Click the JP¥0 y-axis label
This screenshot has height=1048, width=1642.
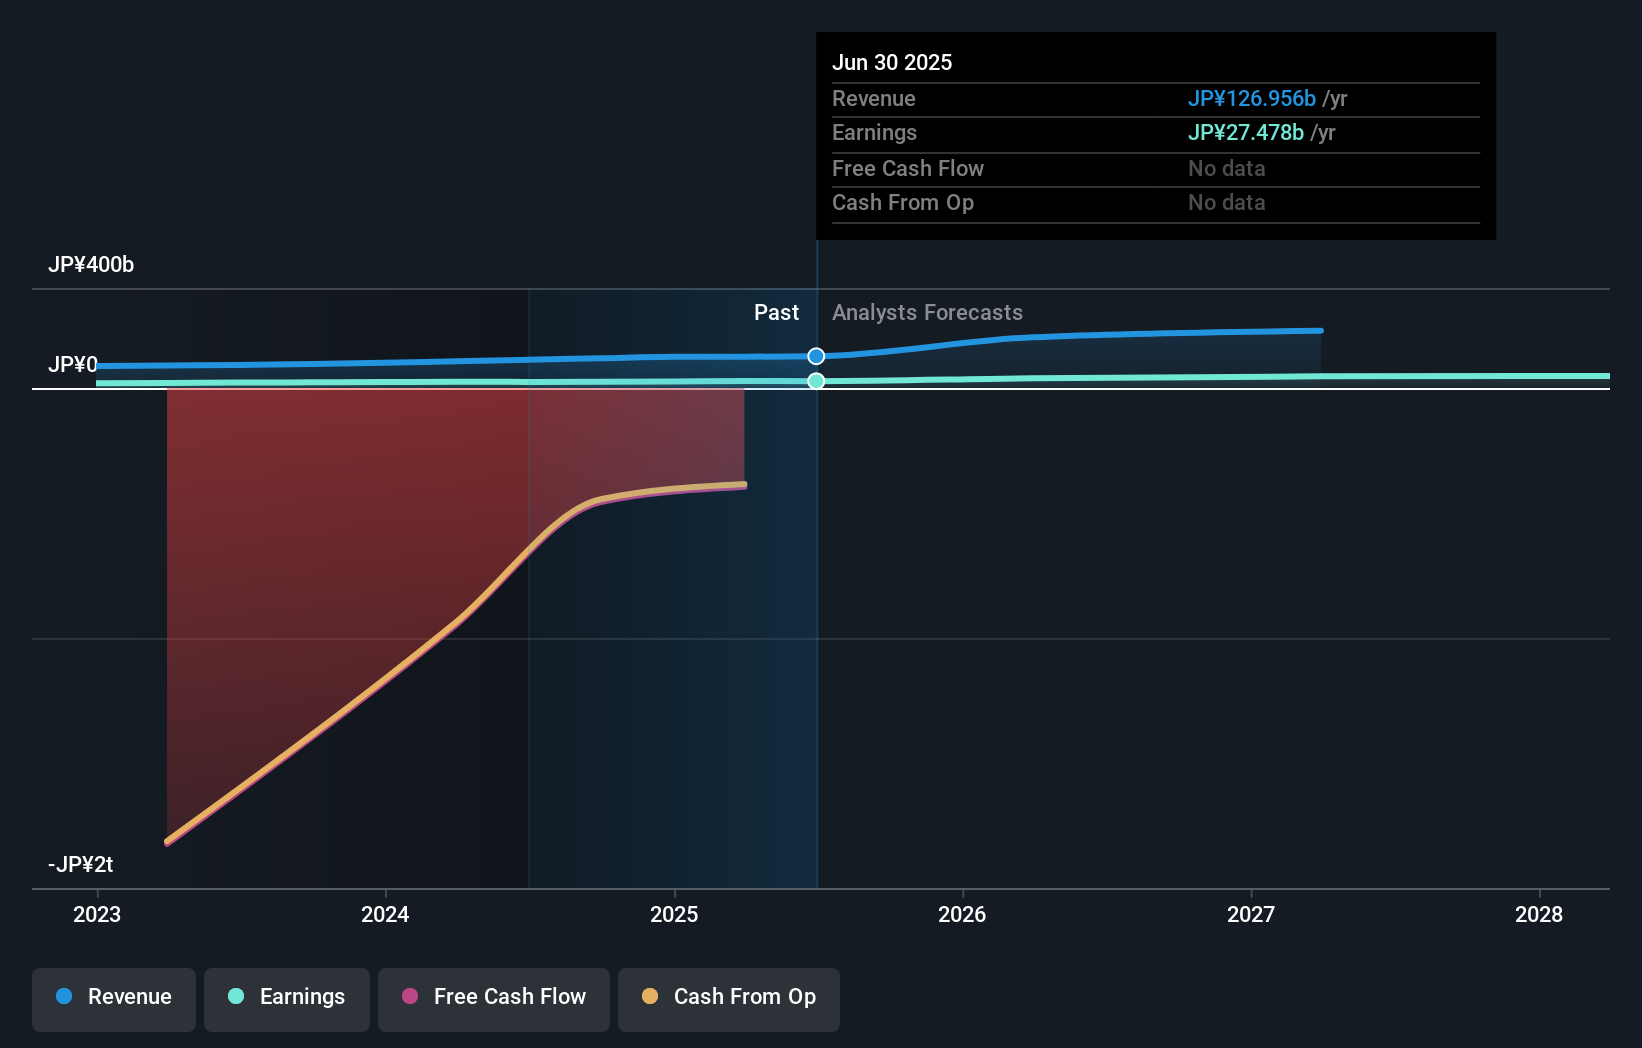click(x=73, y=365)
